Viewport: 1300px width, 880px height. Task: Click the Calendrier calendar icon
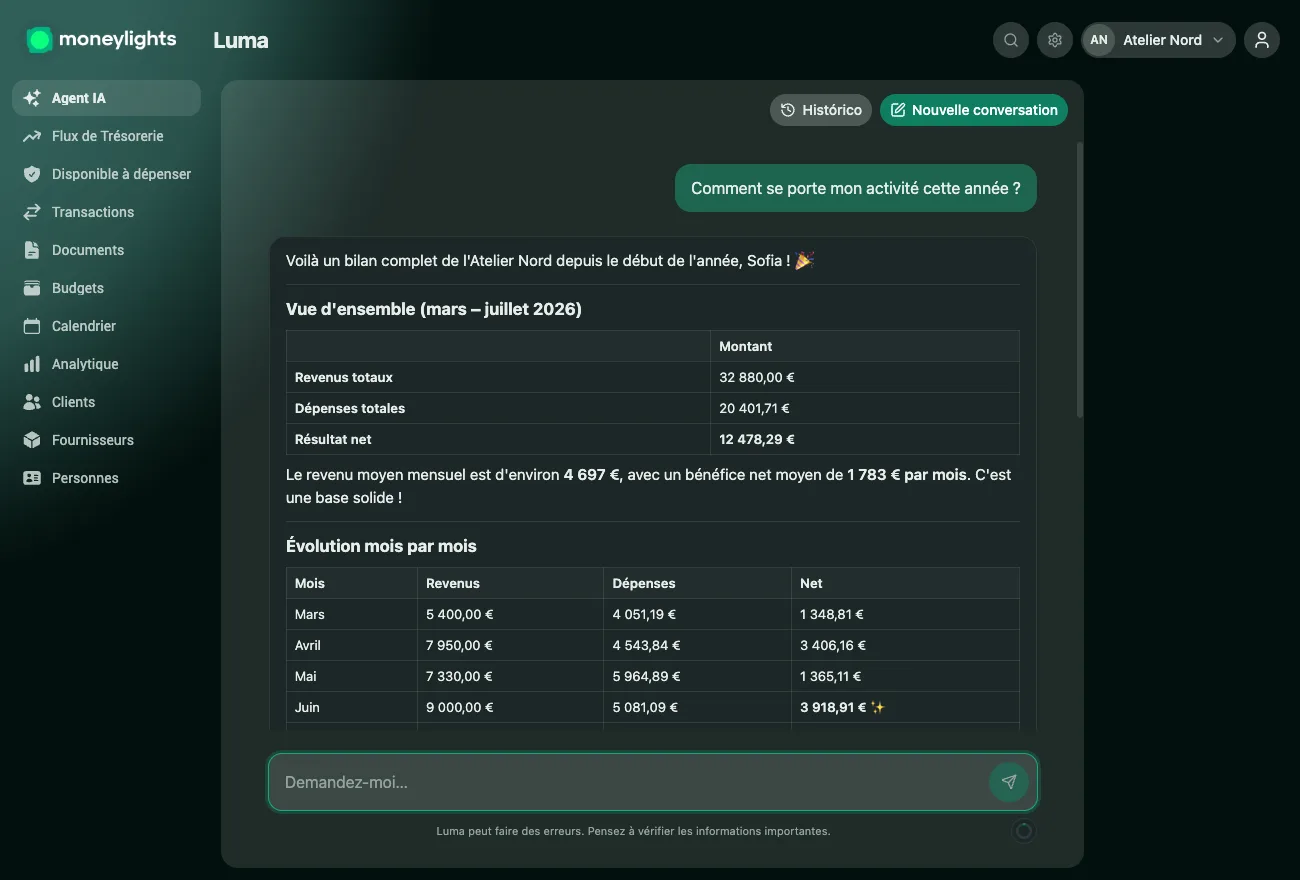coord(32,326)
